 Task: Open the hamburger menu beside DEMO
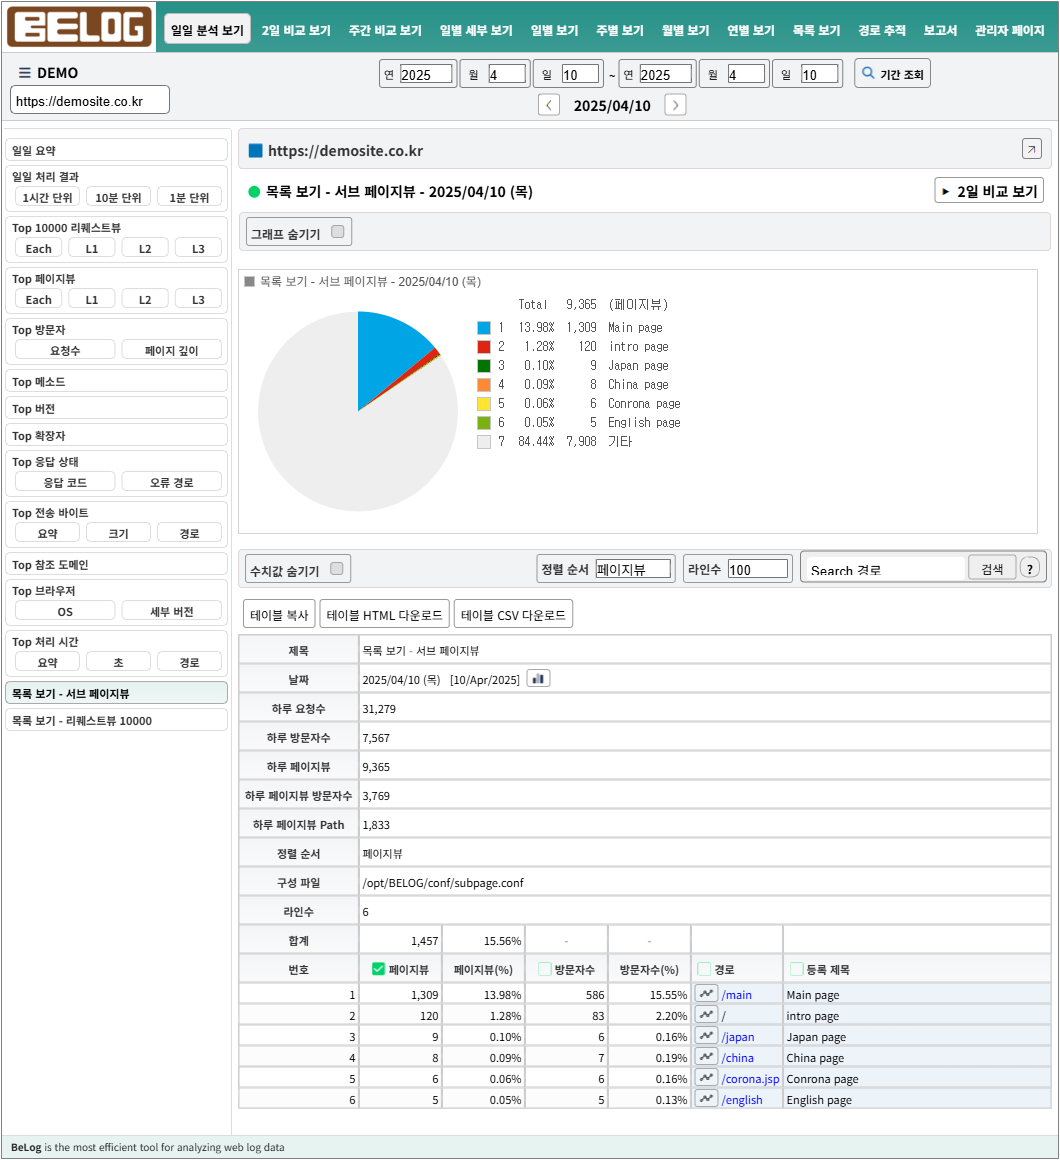click(x=24, y=72)
